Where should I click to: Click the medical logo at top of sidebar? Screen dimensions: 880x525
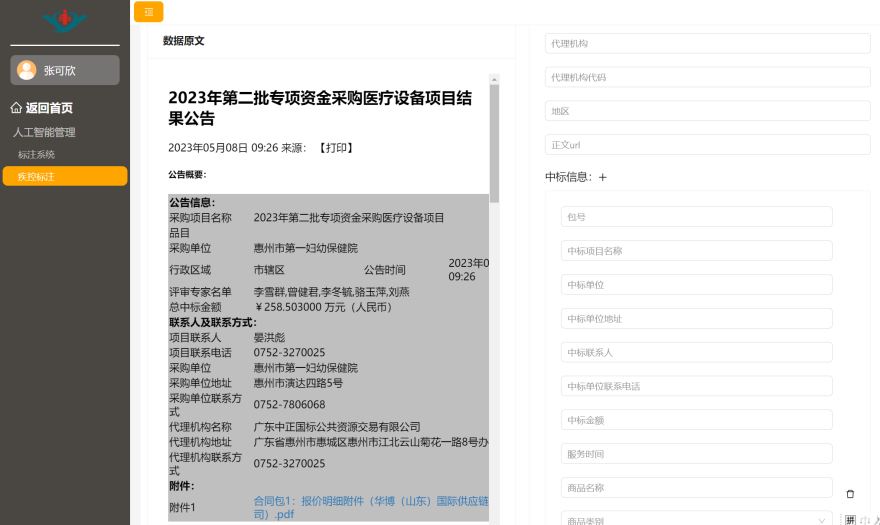click(x=64, y=20)
